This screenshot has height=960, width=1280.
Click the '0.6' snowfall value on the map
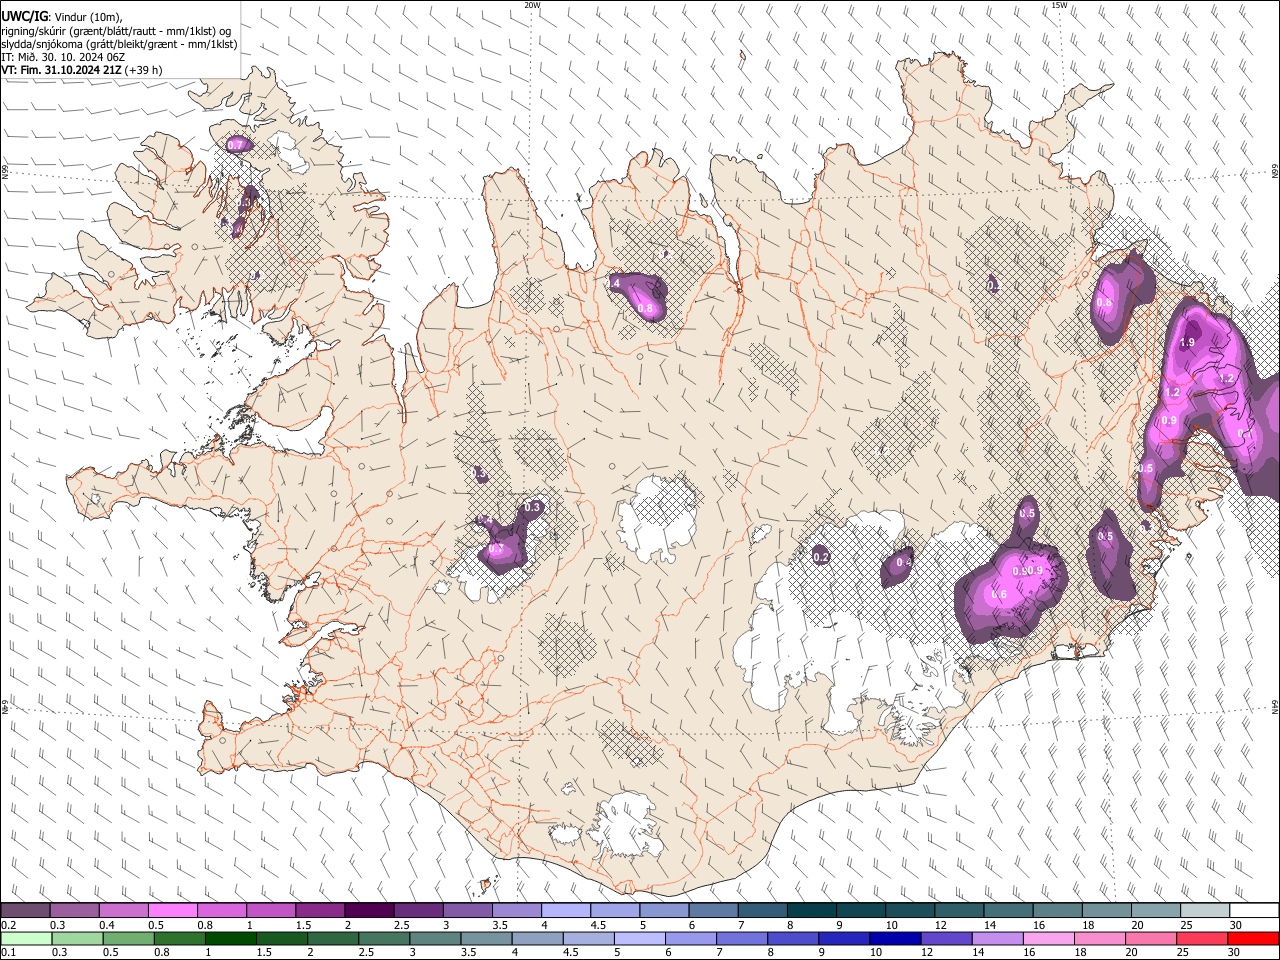click(x=998, y=595)
